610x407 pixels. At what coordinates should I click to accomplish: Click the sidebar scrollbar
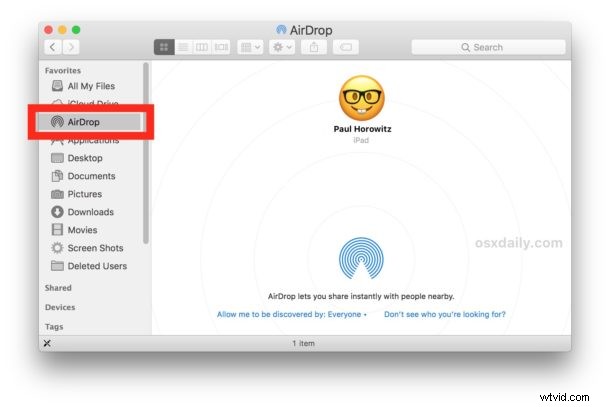(x=146, y=153)
